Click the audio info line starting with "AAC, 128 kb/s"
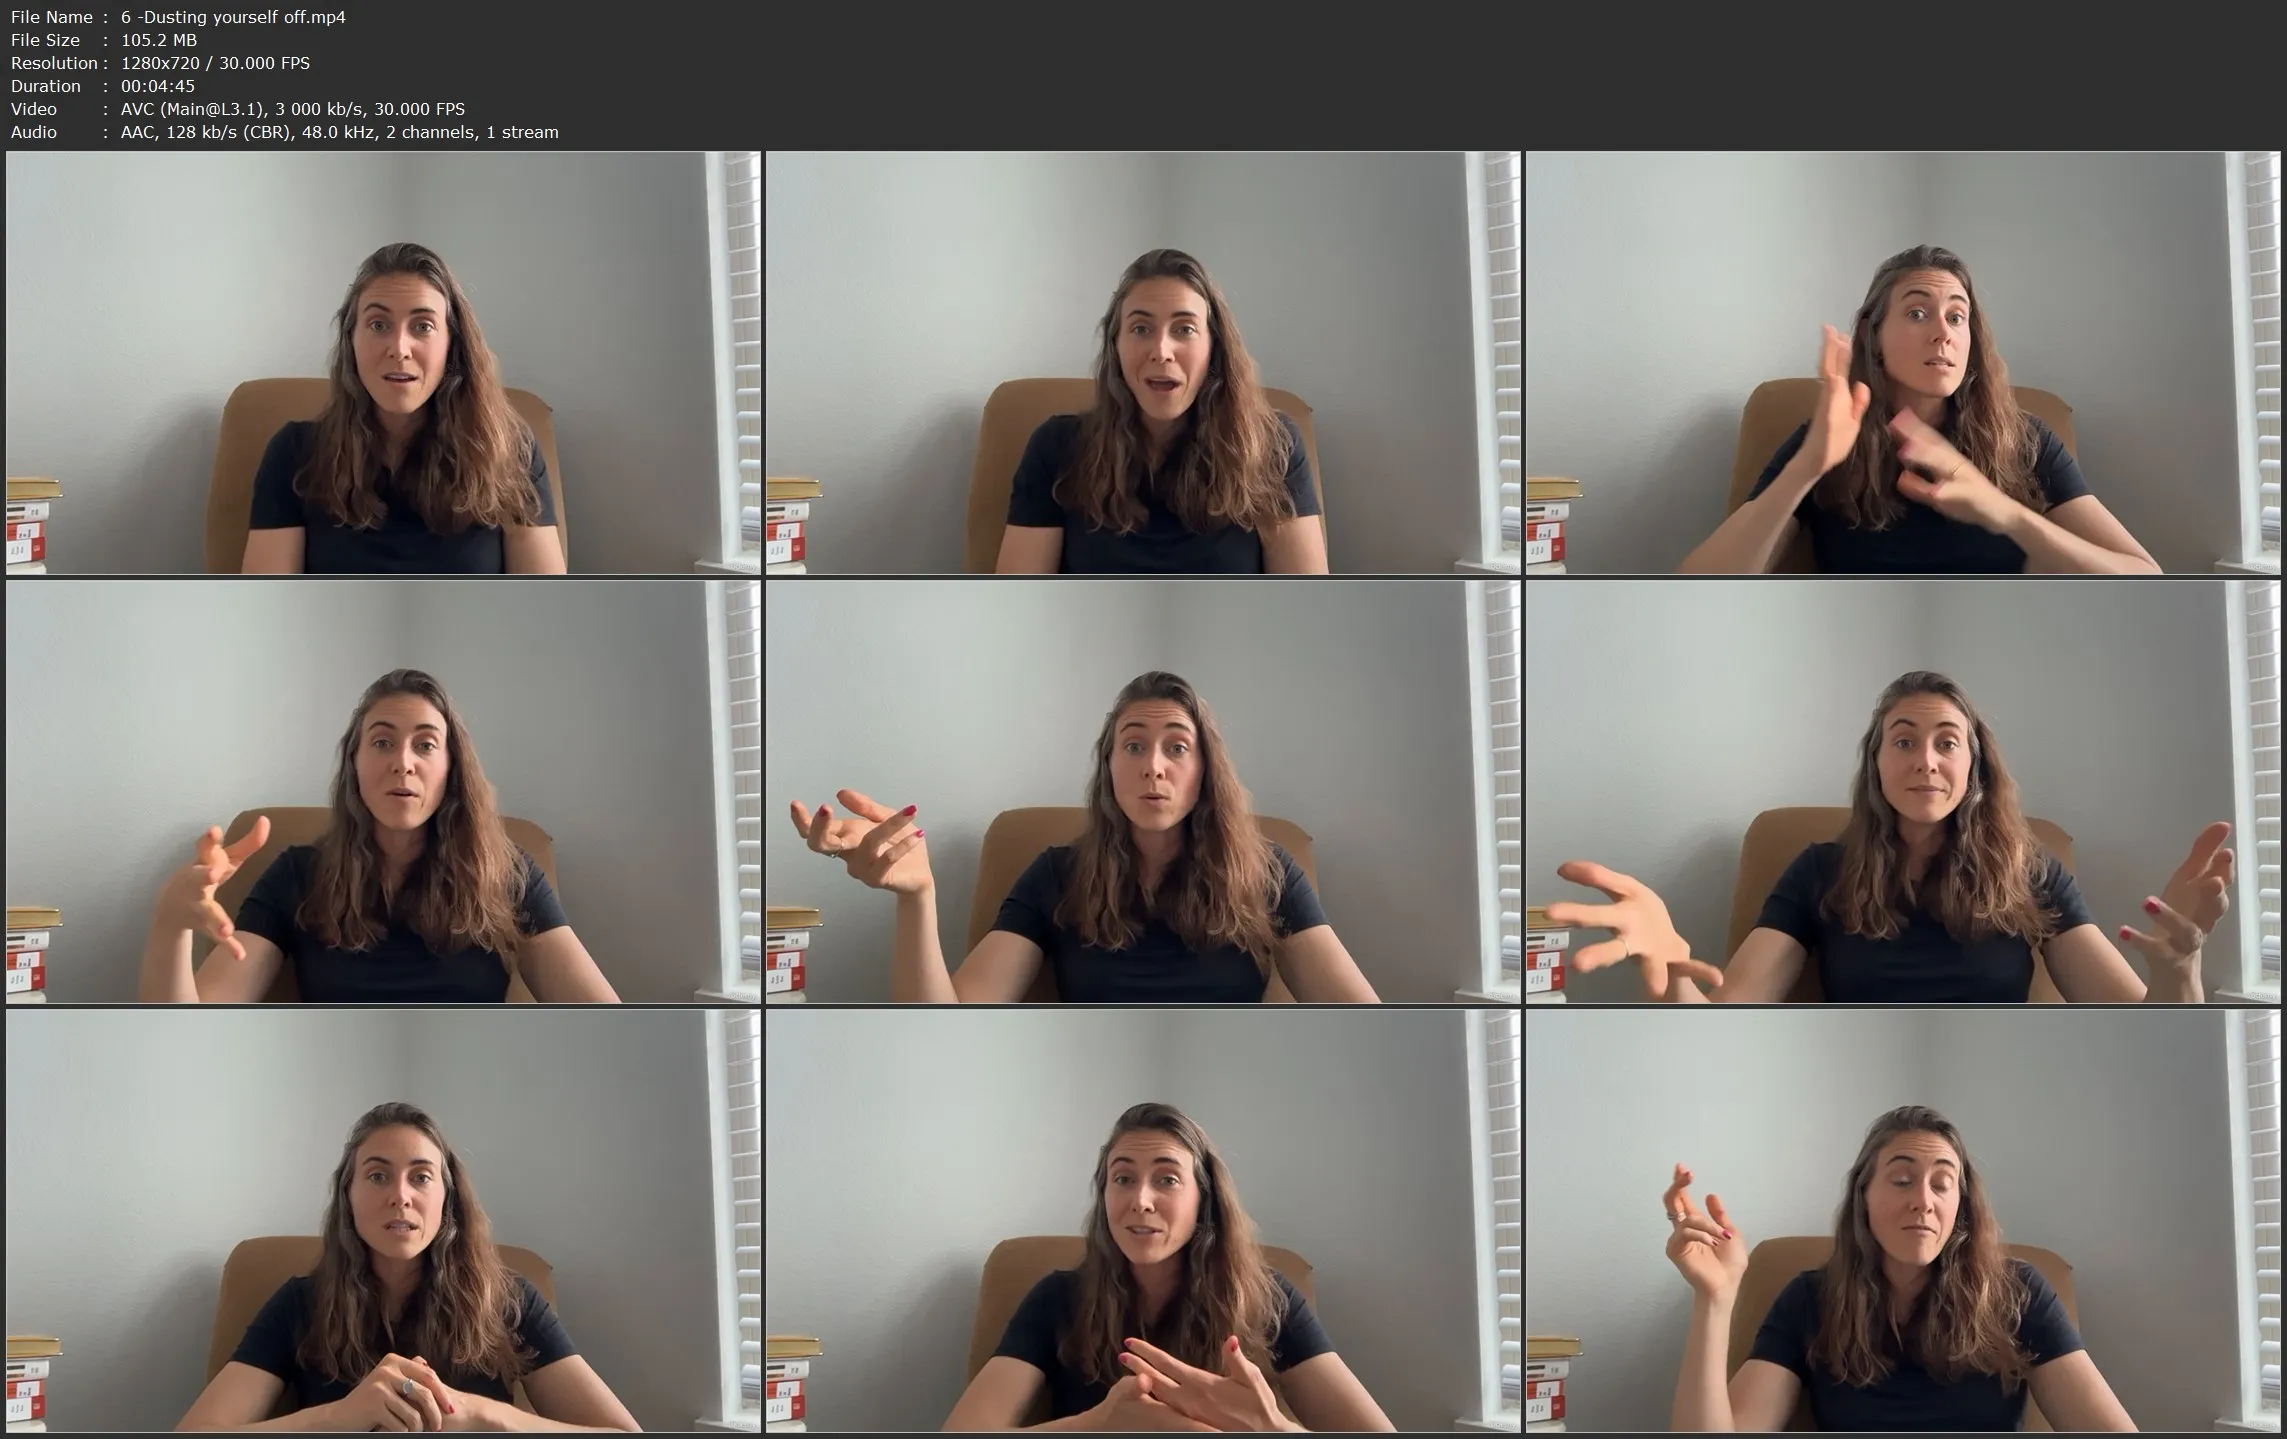This screenshot has height=1439, width=2287. [340, 132]
